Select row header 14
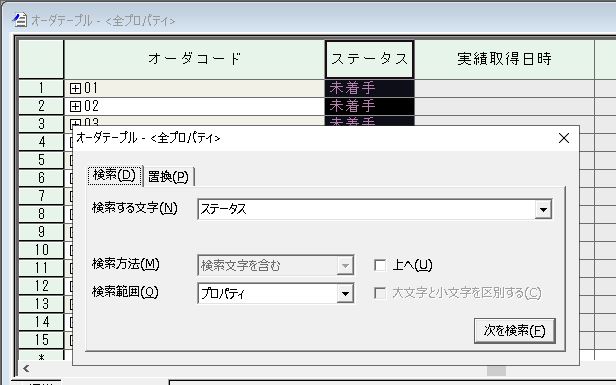This screenshot has width=616, height=385. pyautogui.click(x=41, y=322)
